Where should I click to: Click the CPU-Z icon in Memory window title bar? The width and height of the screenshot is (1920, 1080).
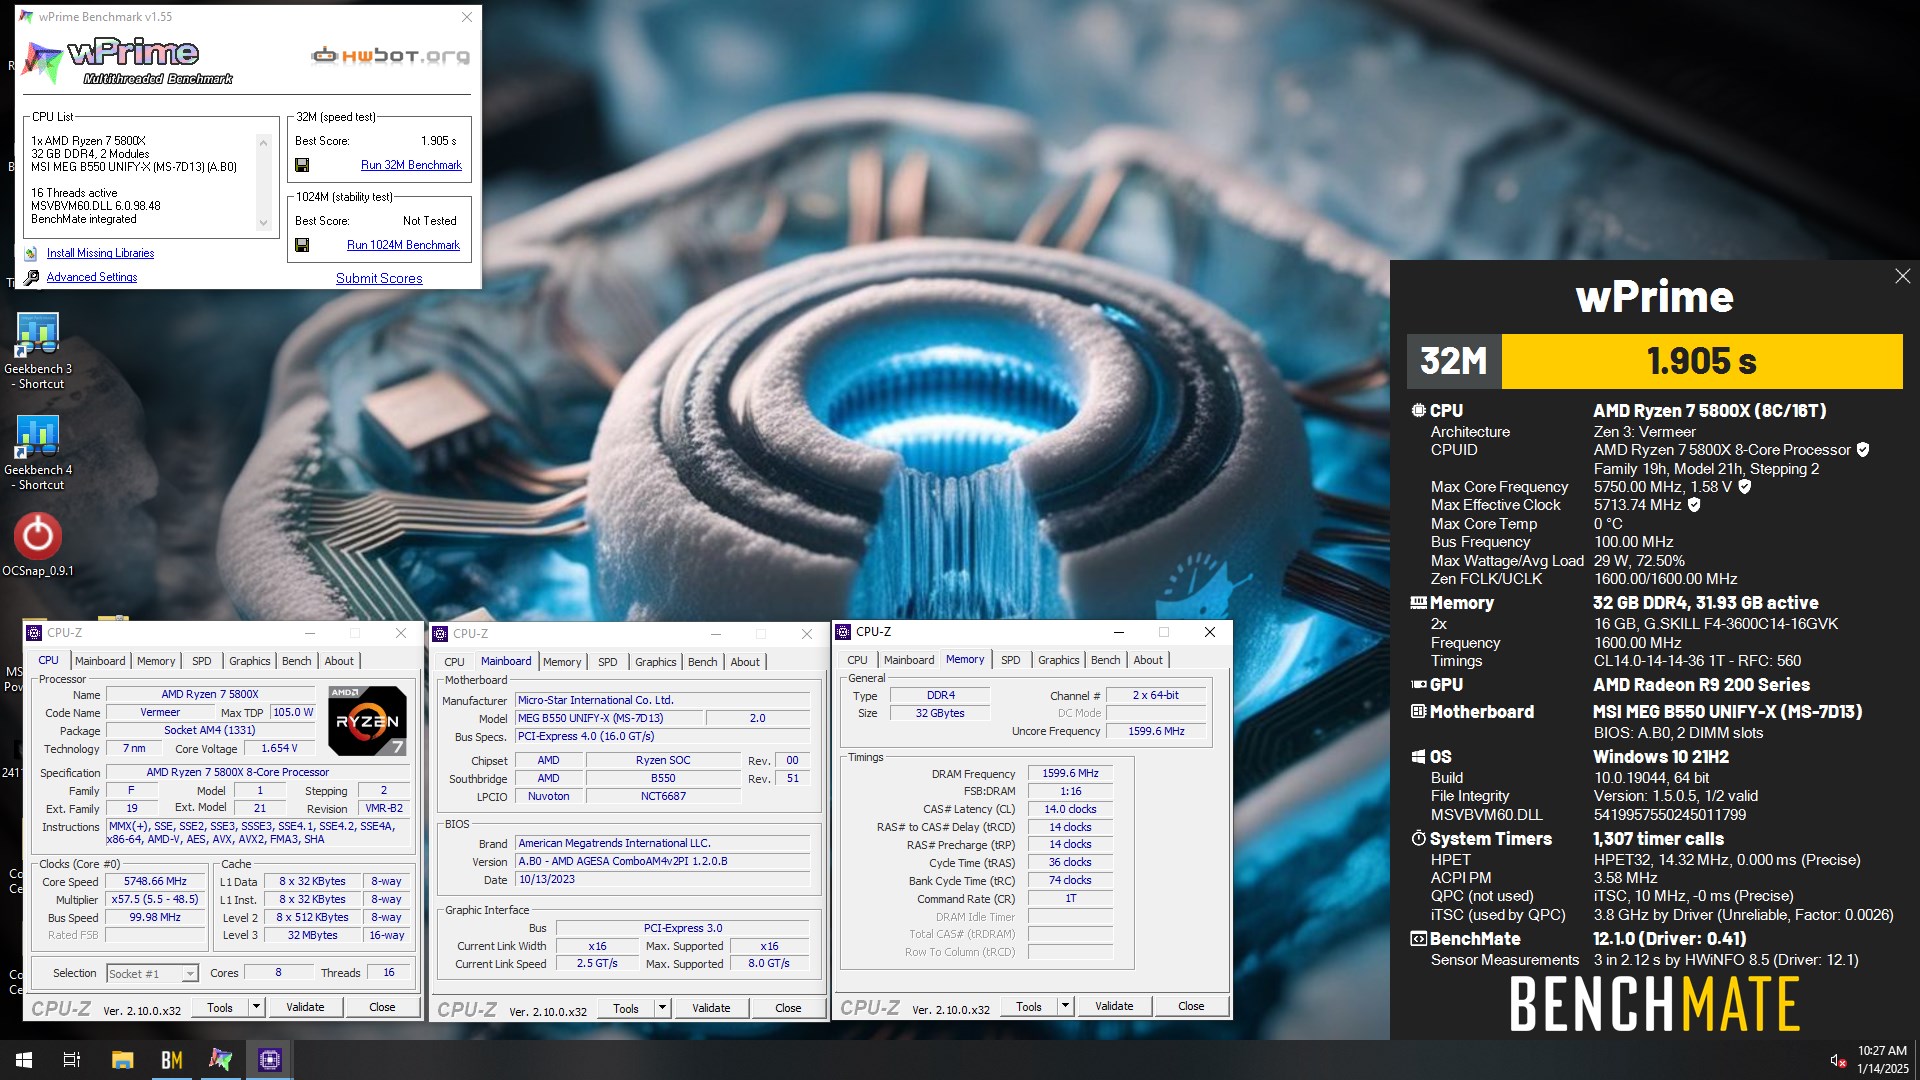843,632
